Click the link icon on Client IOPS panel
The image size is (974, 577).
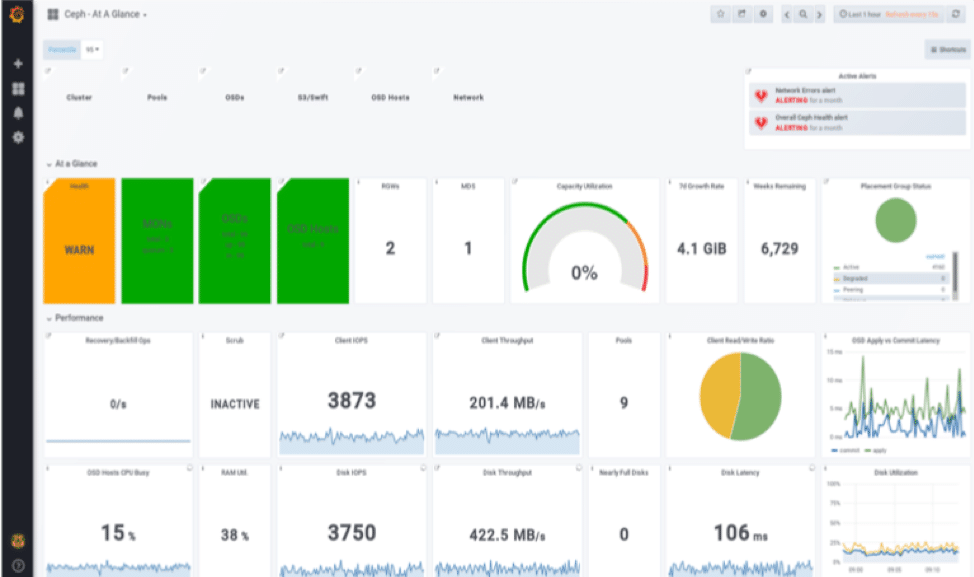(281, 335)
